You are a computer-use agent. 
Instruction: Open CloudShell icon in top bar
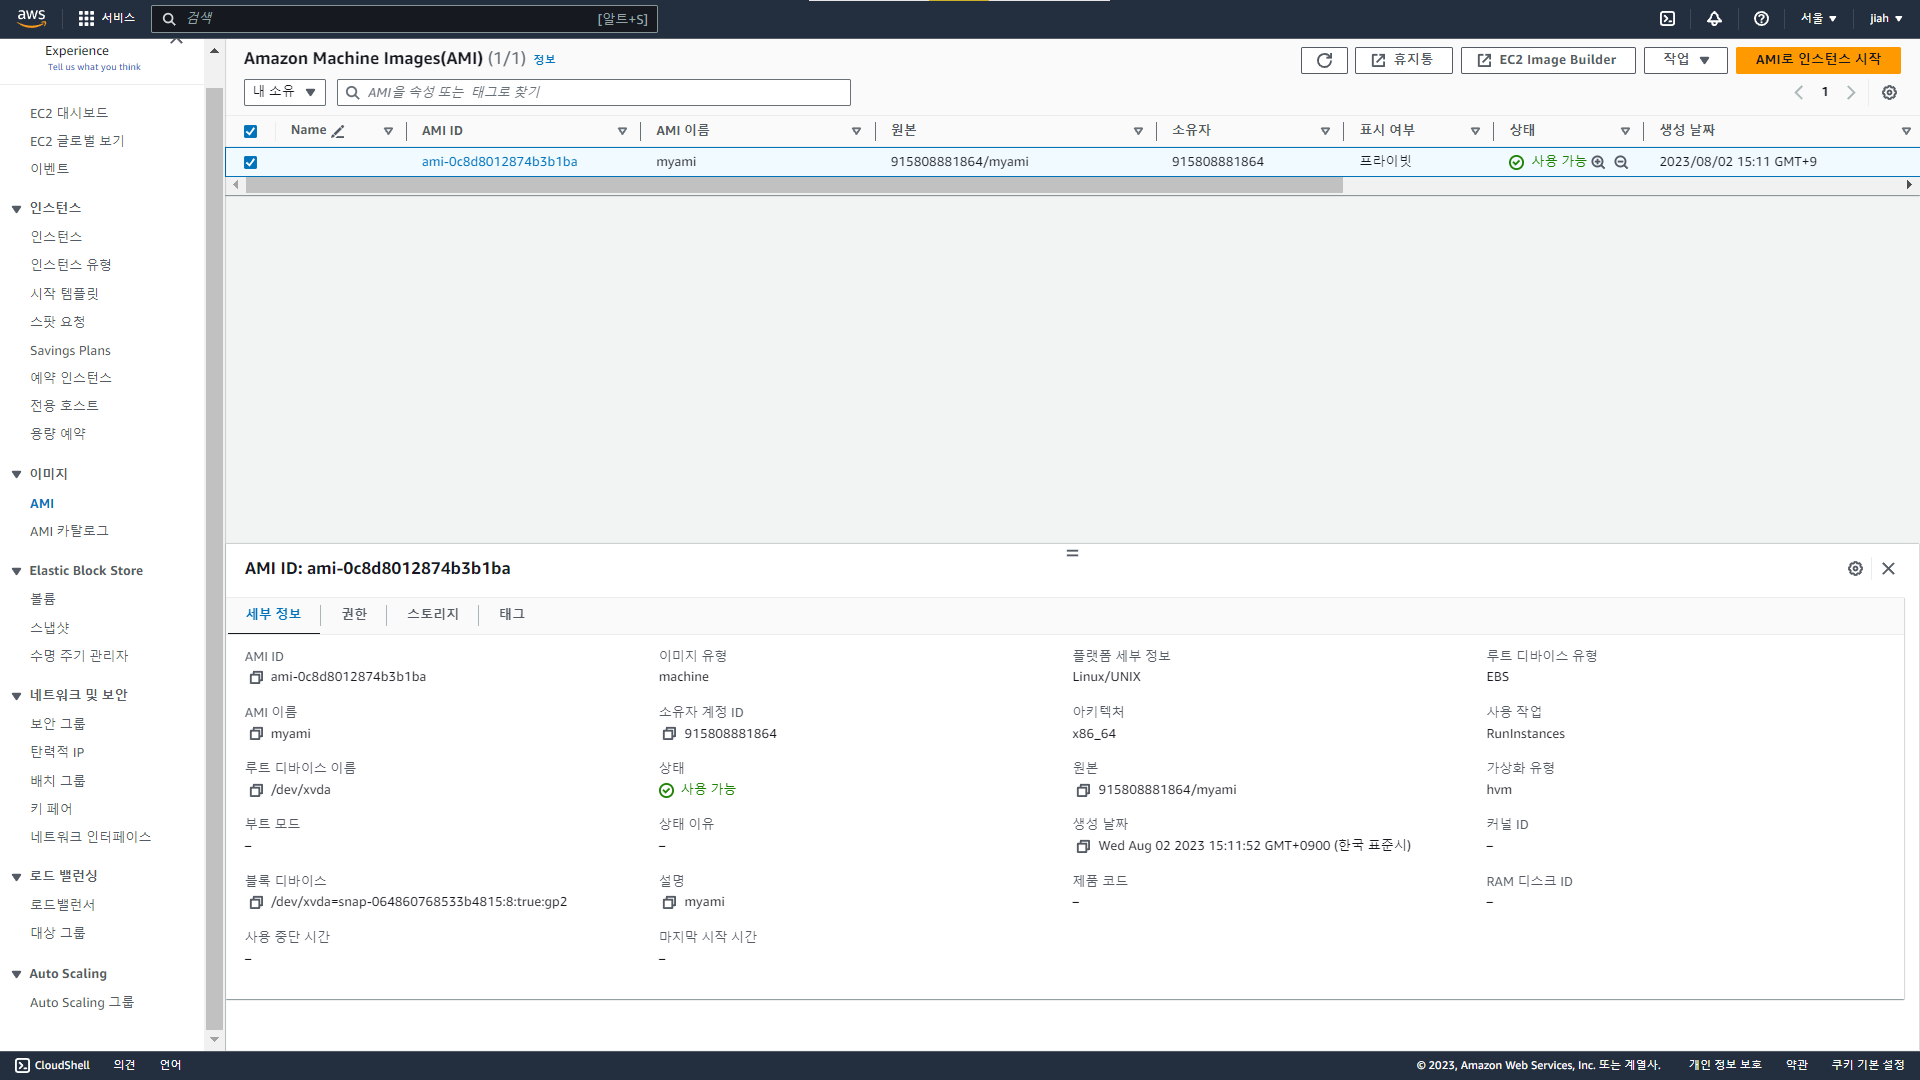1667,18
